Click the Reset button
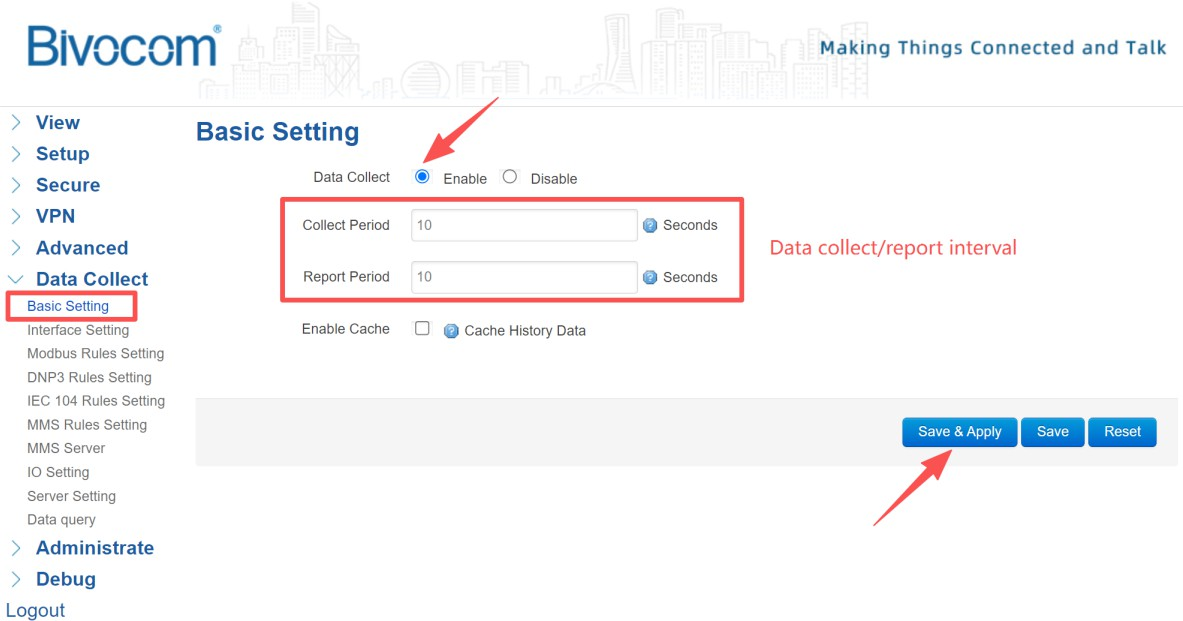 [x=1122, y=432]
